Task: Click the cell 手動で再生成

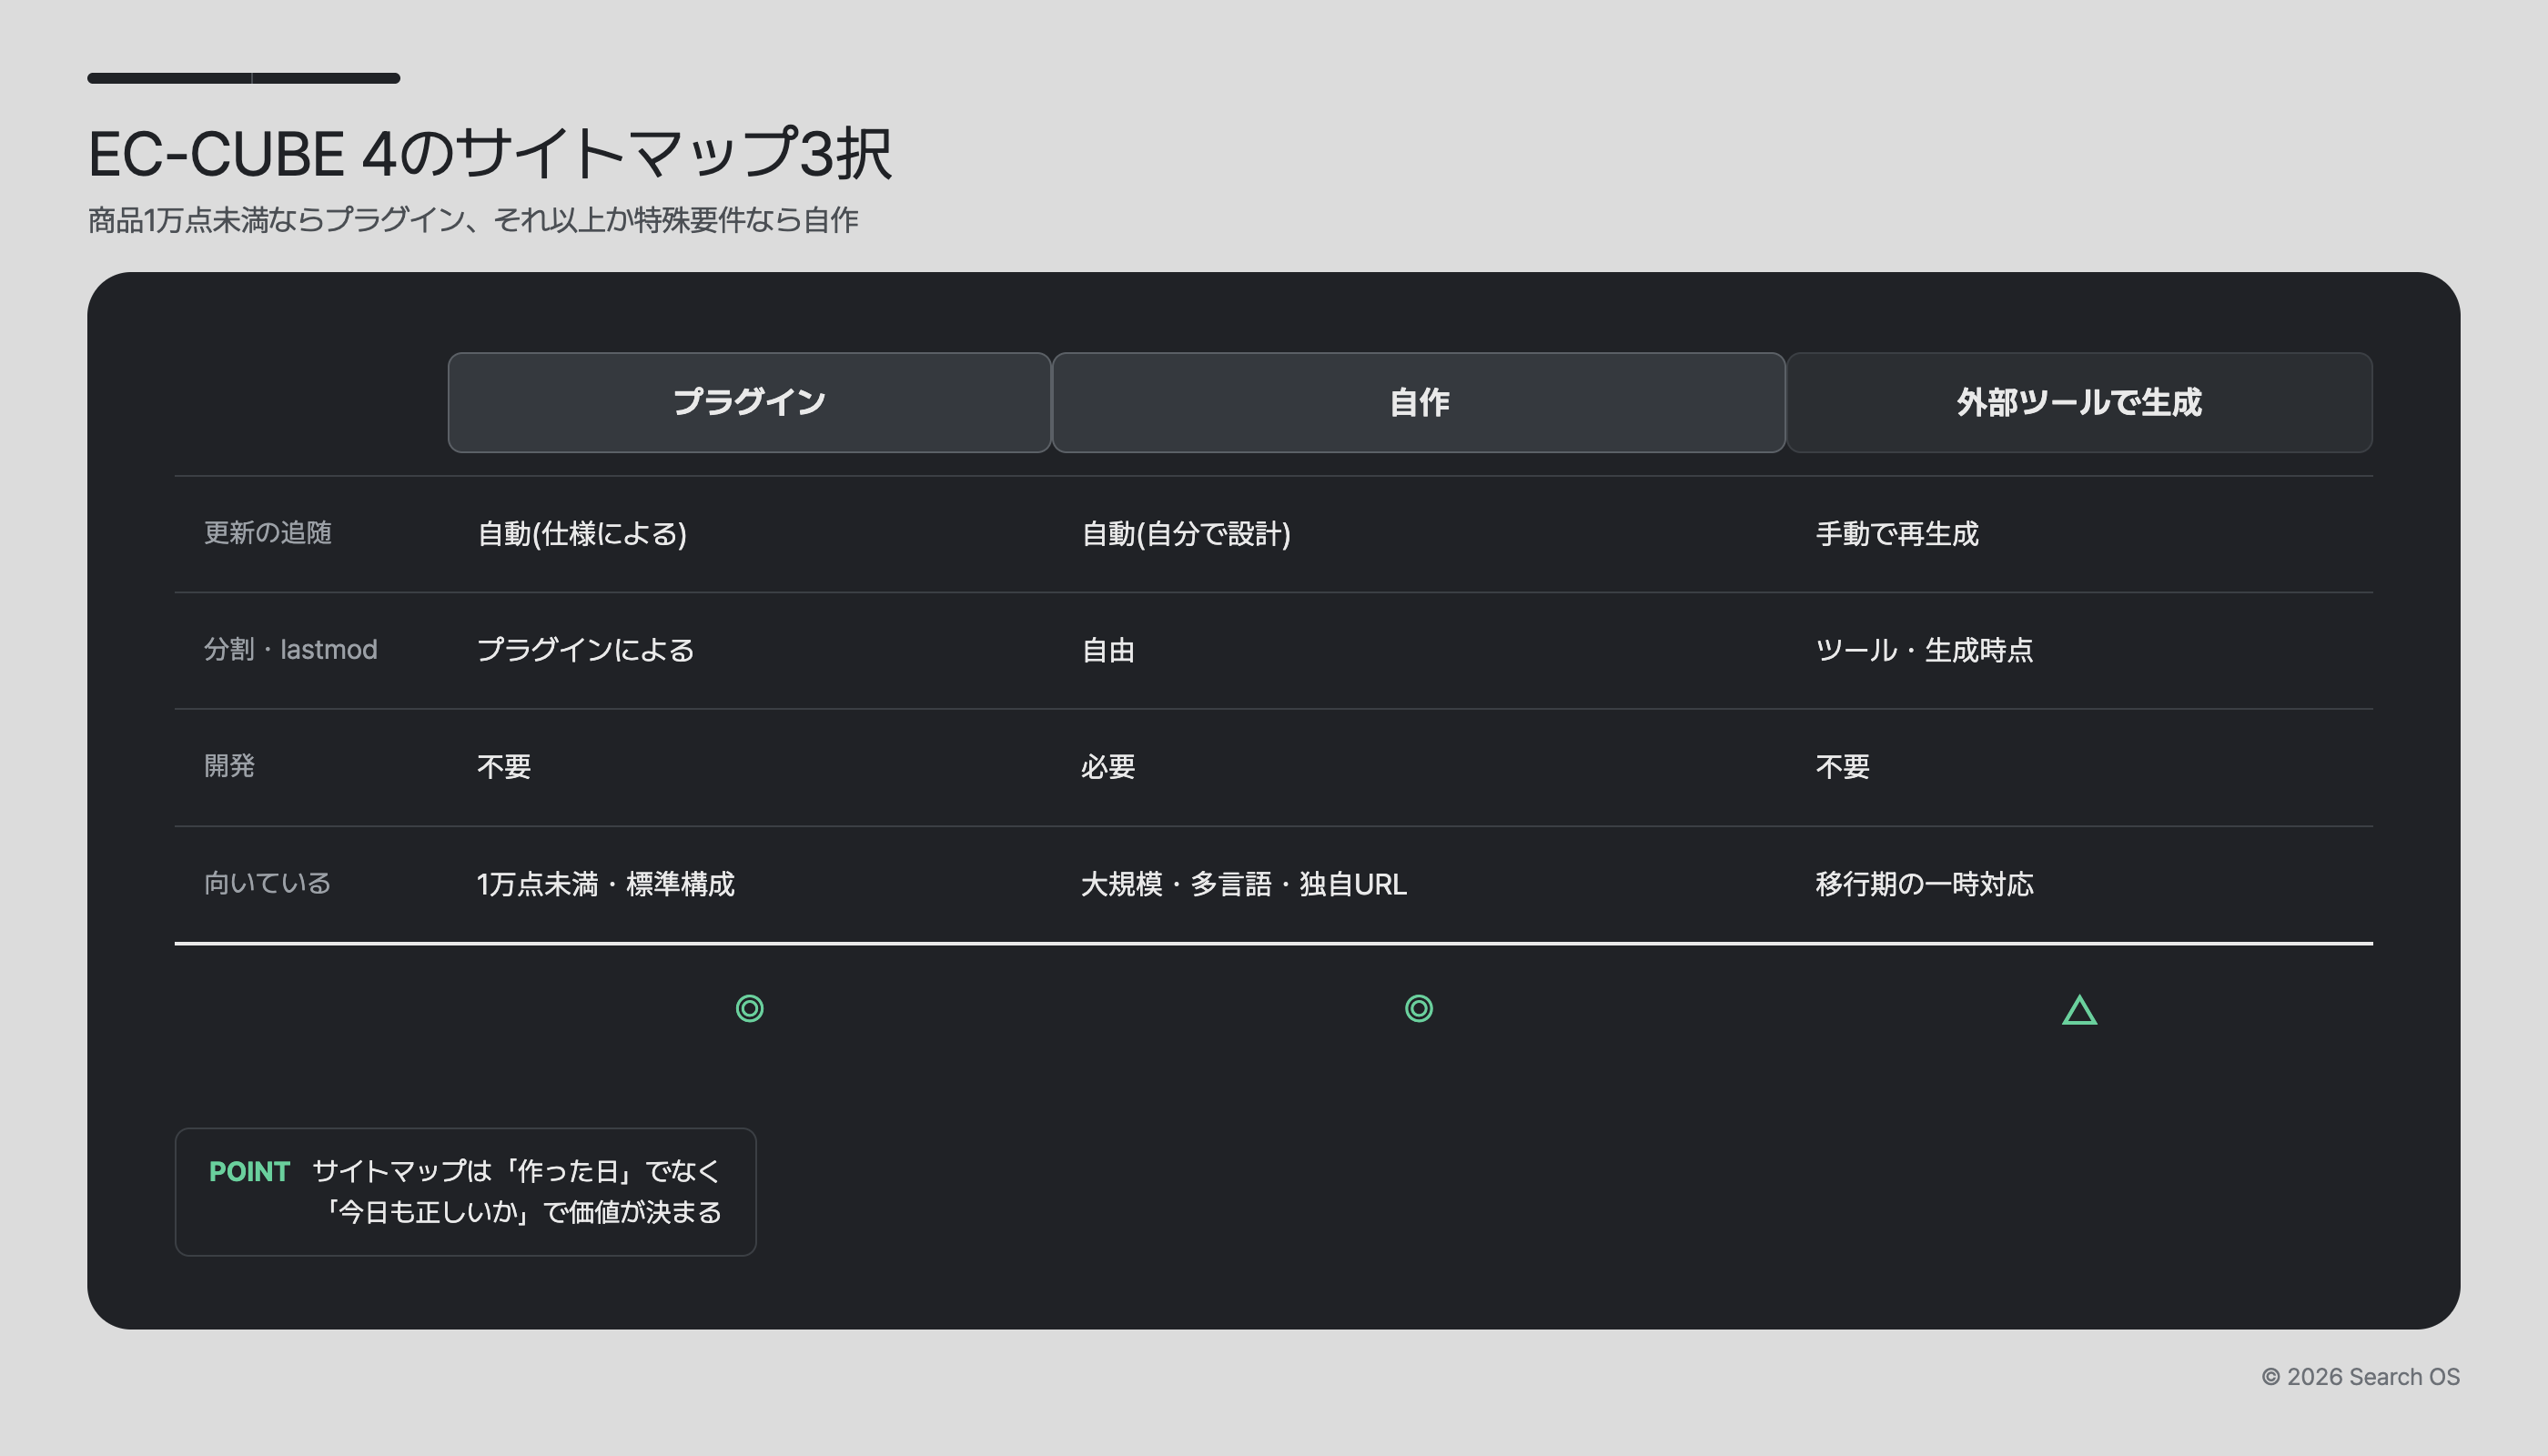Action: click(1897, 534)
